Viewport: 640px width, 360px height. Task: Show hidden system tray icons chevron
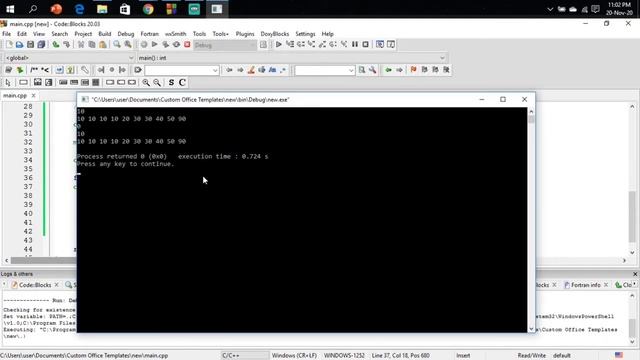coord(550,9)
